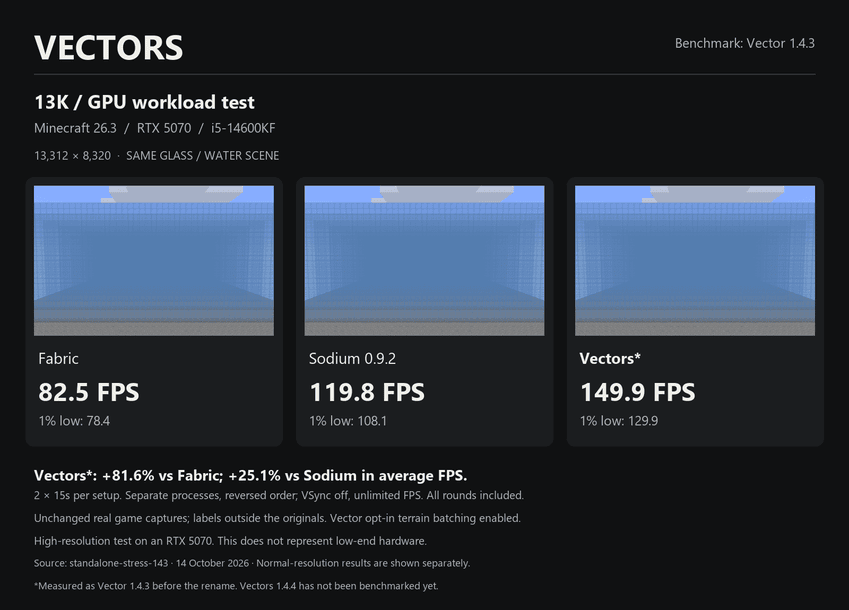Click the "Unchanged real game captures" note
This screenshot has width=849, height=610.
tap(277, 519)
